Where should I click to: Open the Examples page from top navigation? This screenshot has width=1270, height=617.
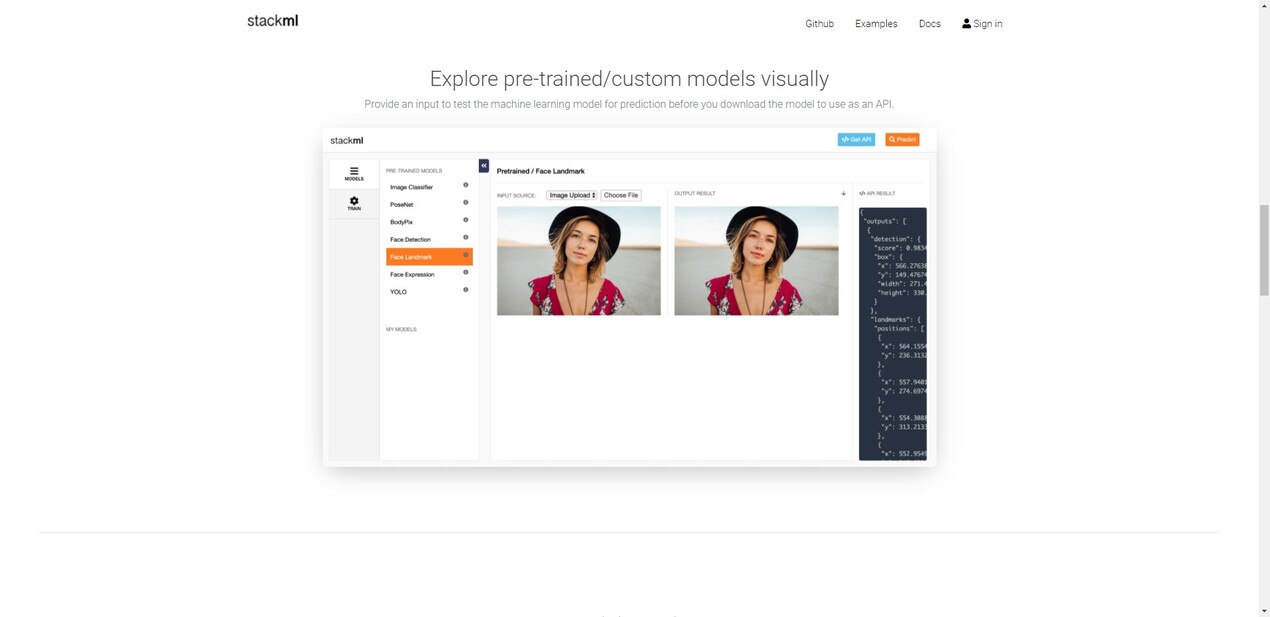[876, 23]
